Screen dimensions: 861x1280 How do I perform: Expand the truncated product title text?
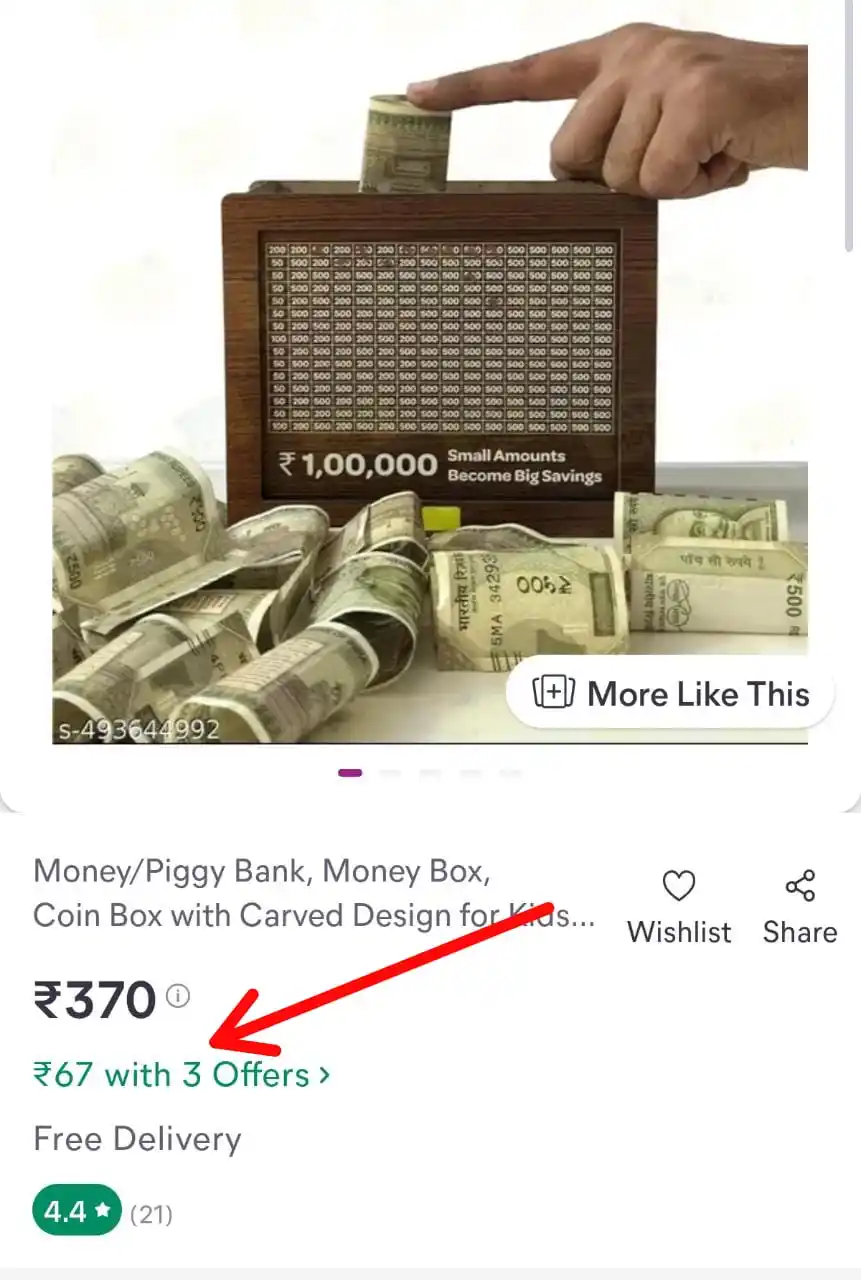tap(314, 893)
